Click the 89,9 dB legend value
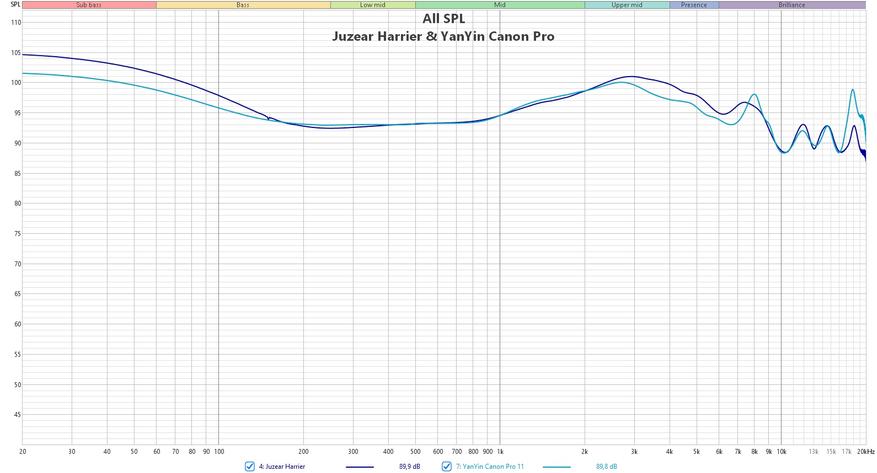The width and height of the screenshot is (877, 473). point(409,466)
